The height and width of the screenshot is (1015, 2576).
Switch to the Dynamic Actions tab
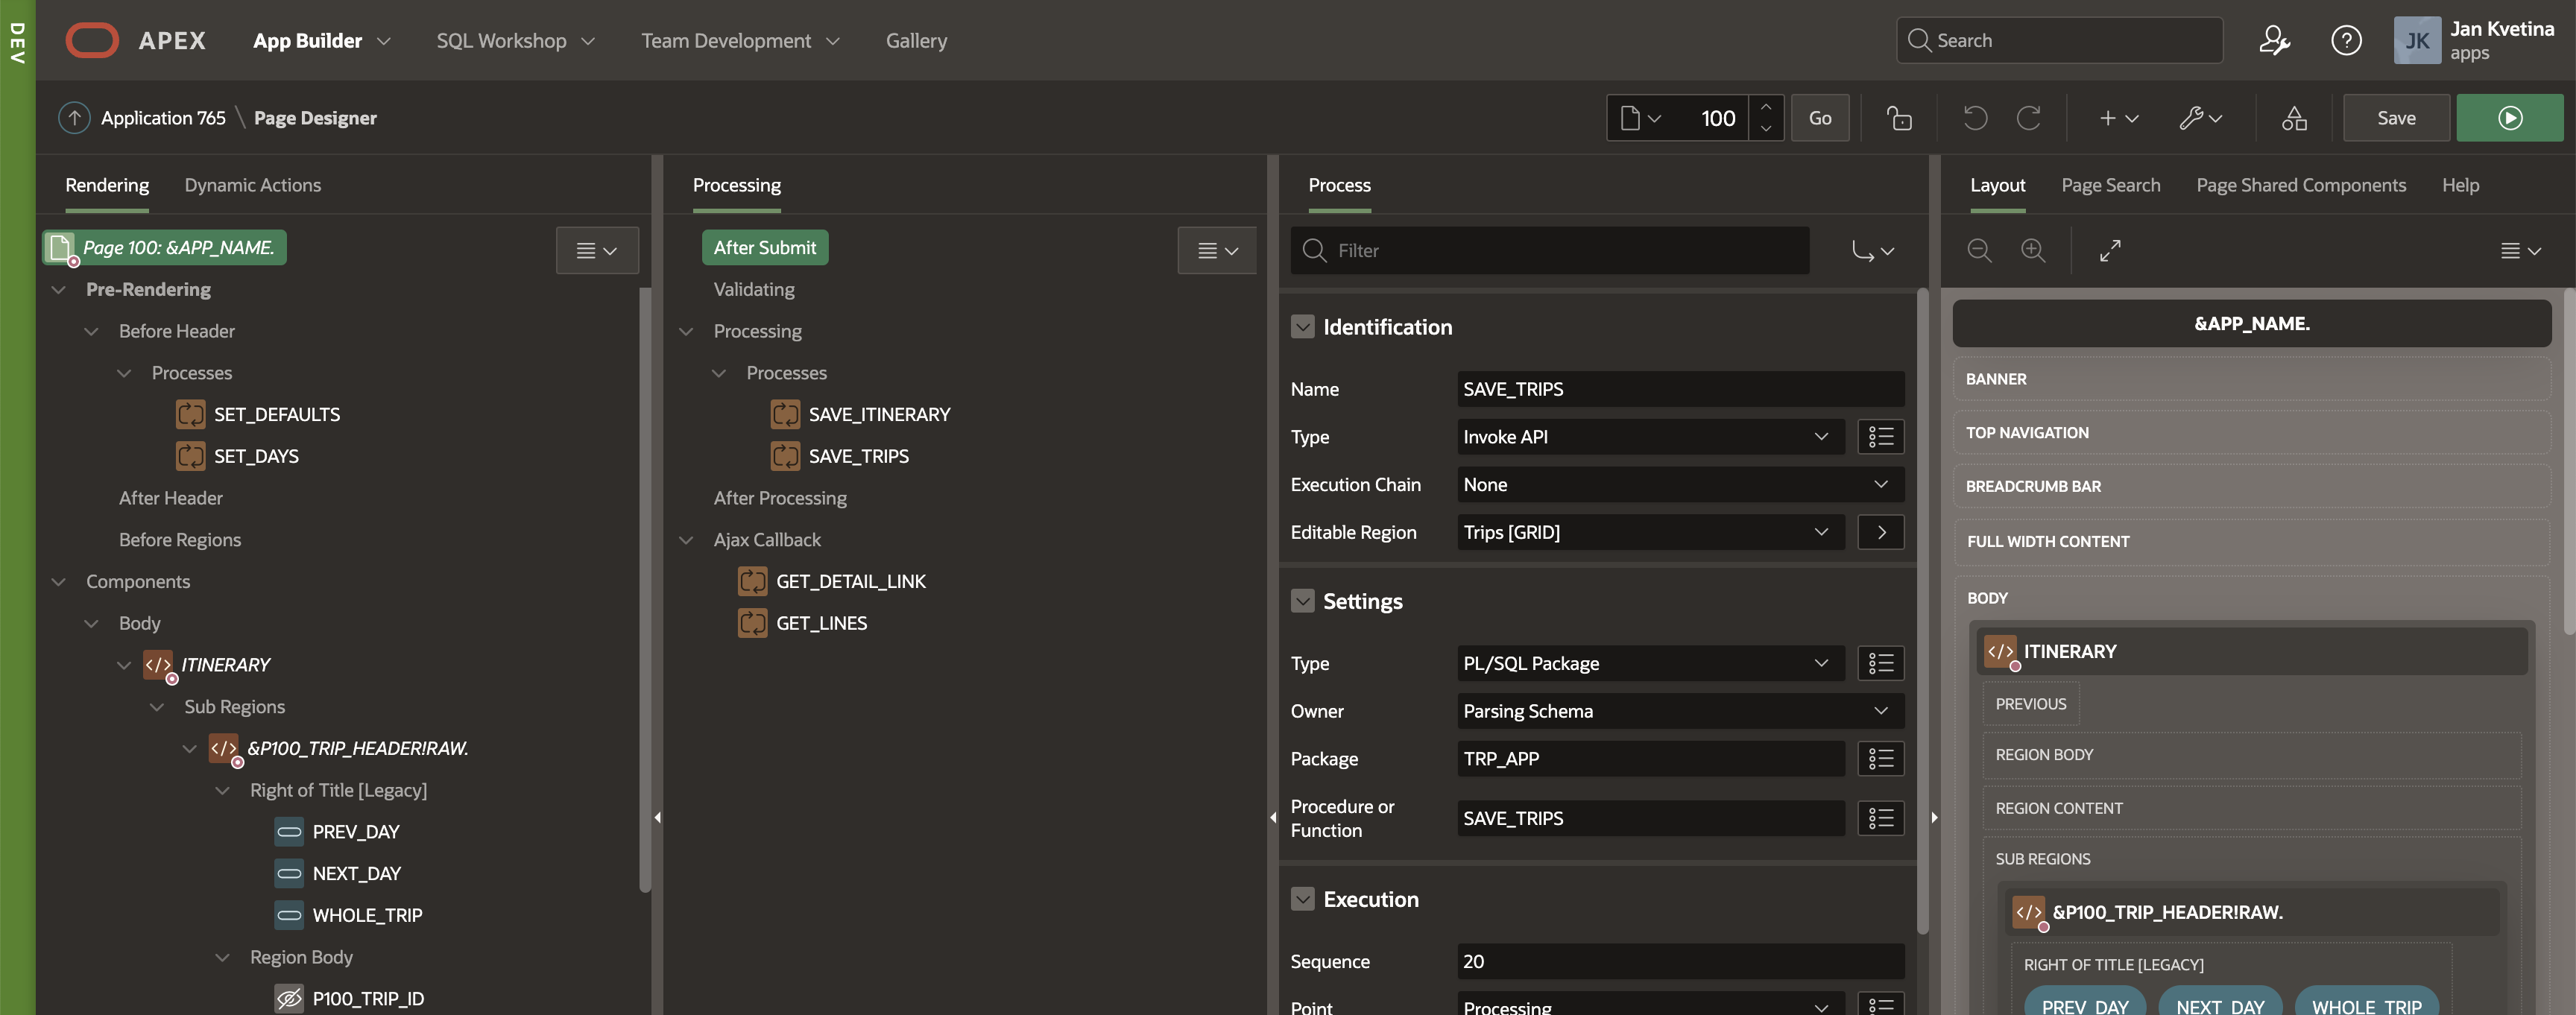tap(252, 185)
